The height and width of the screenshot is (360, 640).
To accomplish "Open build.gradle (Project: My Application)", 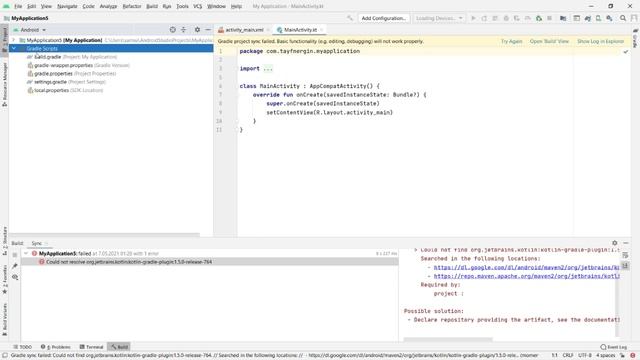I will (x=72, y=57).
